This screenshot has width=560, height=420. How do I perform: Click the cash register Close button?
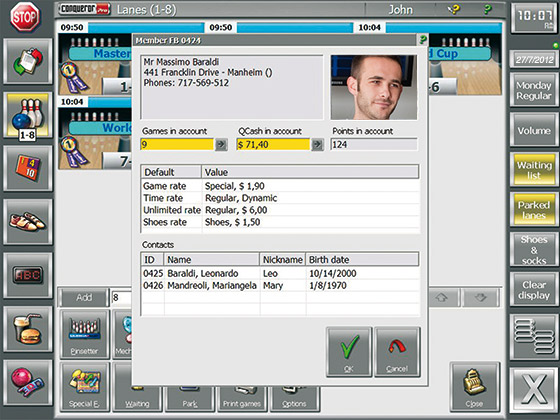pos(475,387)
